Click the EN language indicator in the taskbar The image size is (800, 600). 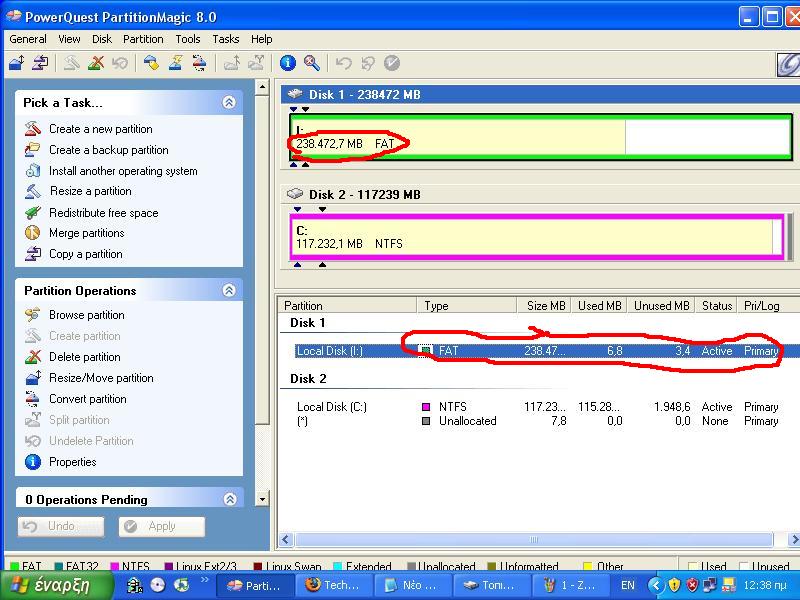(628, 585)
